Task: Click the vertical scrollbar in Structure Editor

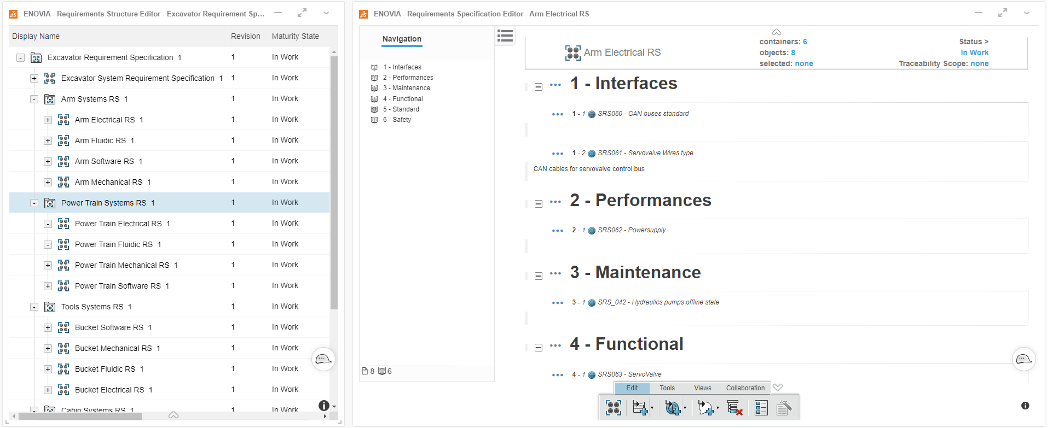Action: pos(334,181)
